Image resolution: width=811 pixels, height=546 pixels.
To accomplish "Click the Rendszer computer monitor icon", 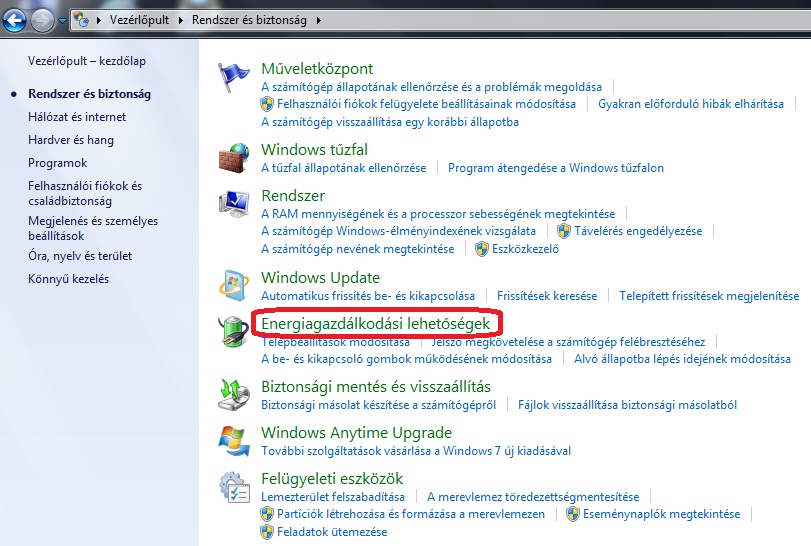I will 234,203.
